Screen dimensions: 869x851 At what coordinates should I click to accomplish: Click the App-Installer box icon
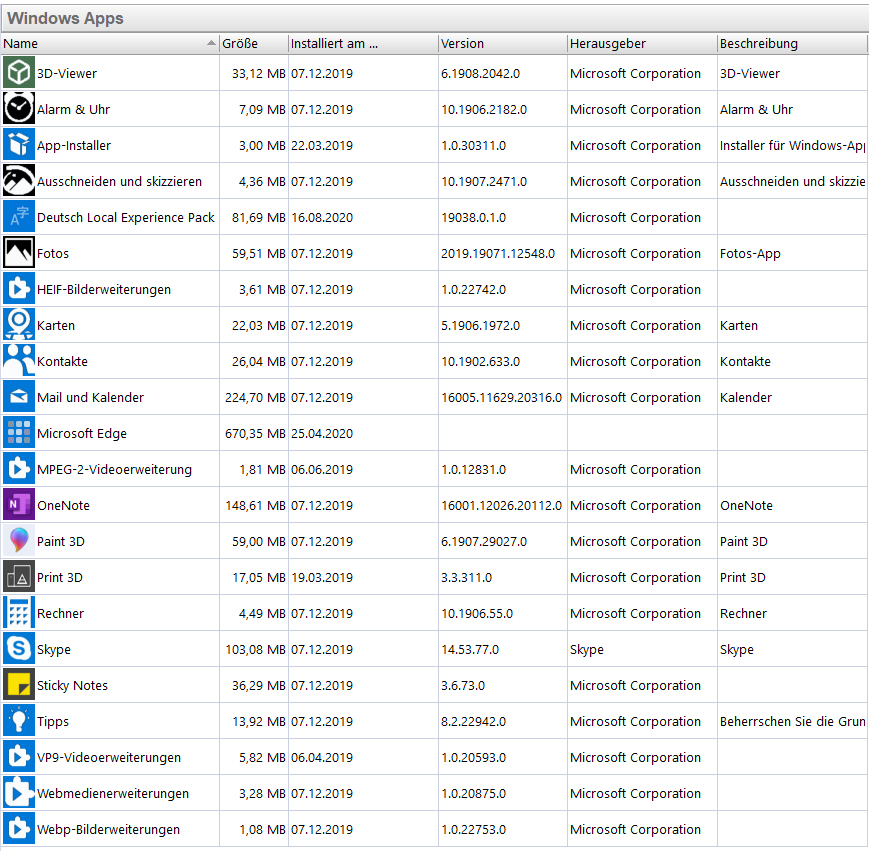(19, 145)
